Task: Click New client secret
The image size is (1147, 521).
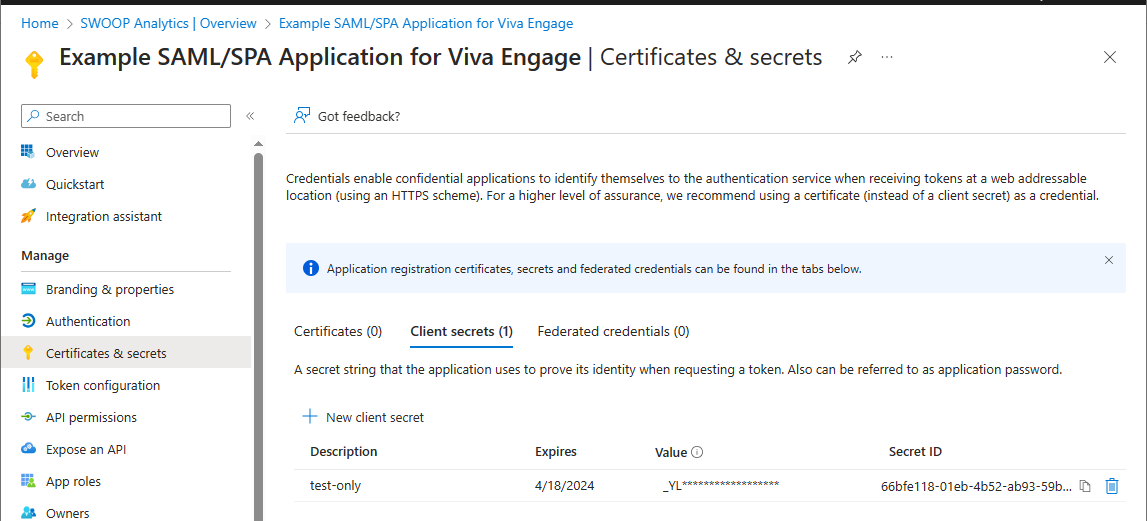Action: tap(364, 417)
